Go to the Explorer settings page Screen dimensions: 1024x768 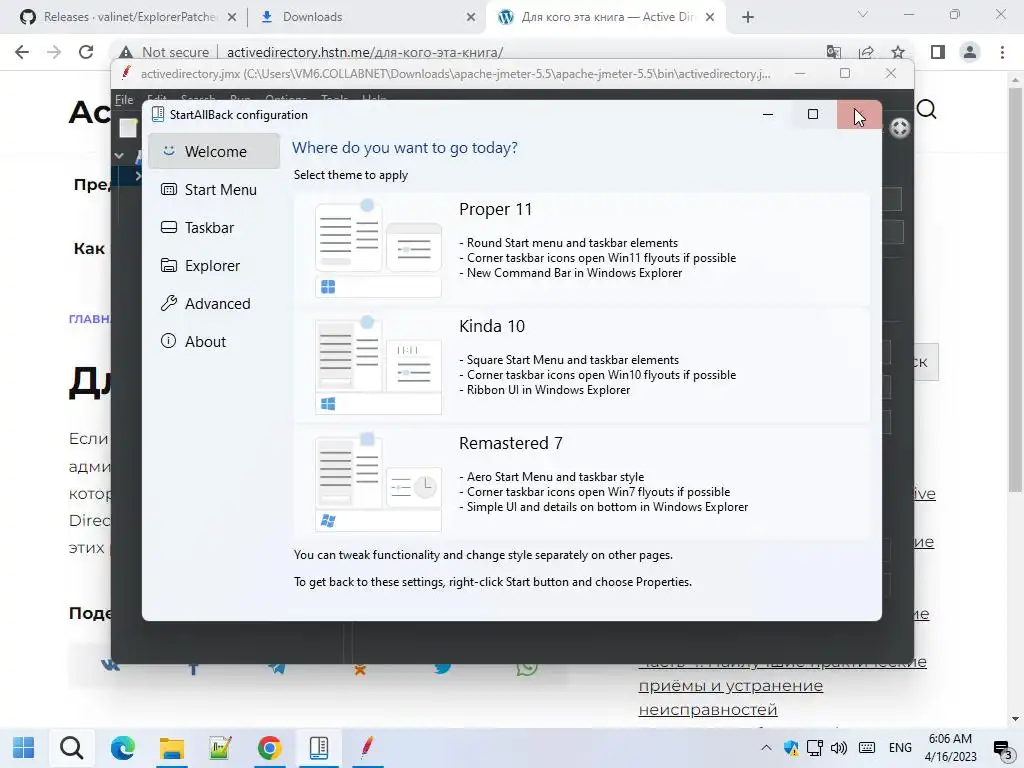pos(214,265)
